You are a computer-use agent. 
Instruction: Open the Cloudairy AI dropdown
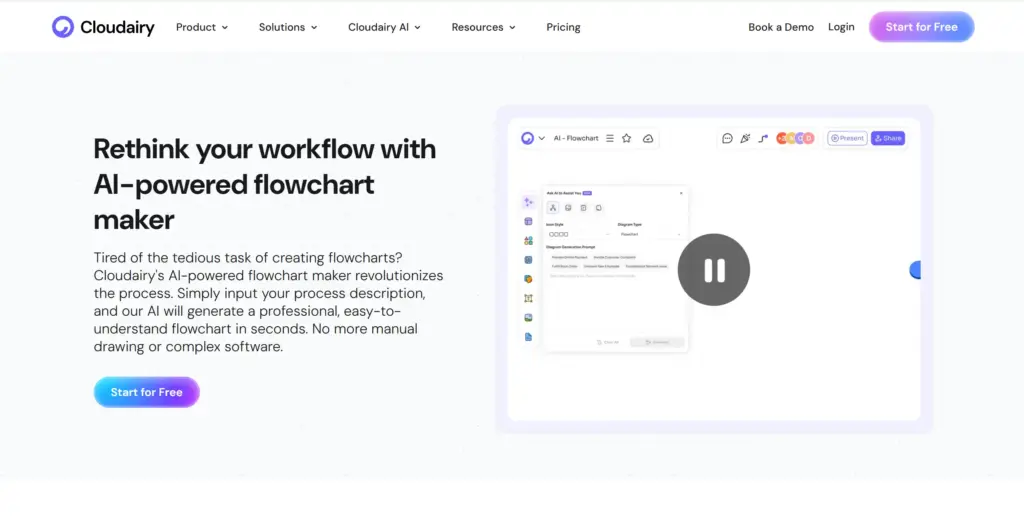384,27
